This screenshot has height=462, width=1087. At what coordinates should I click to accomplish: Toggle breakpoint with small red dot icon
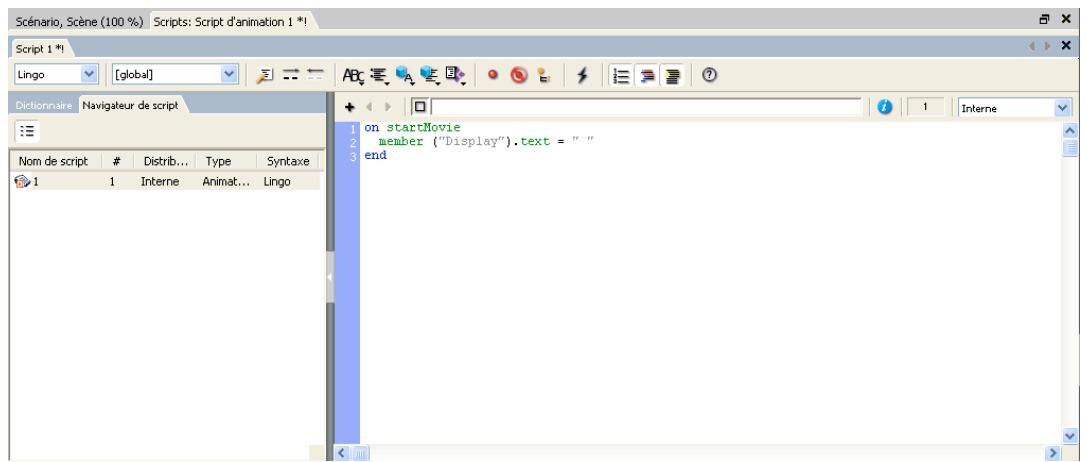pyautogui.click(x=493, y=75)
